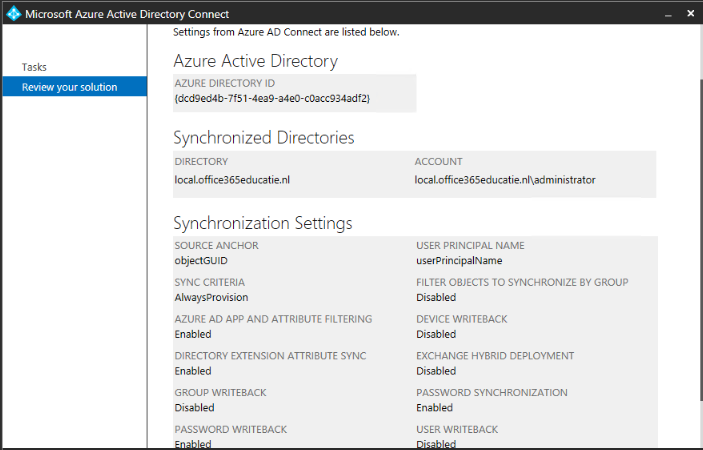Click the AlwaysProvision sync criteria value
This screenshot has width=703, height=450.
[x=211, y=297]
